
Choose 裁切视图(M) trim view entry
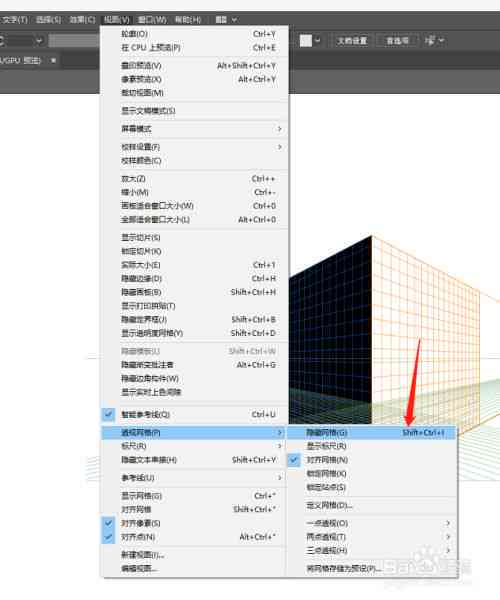tap(194, 93)
